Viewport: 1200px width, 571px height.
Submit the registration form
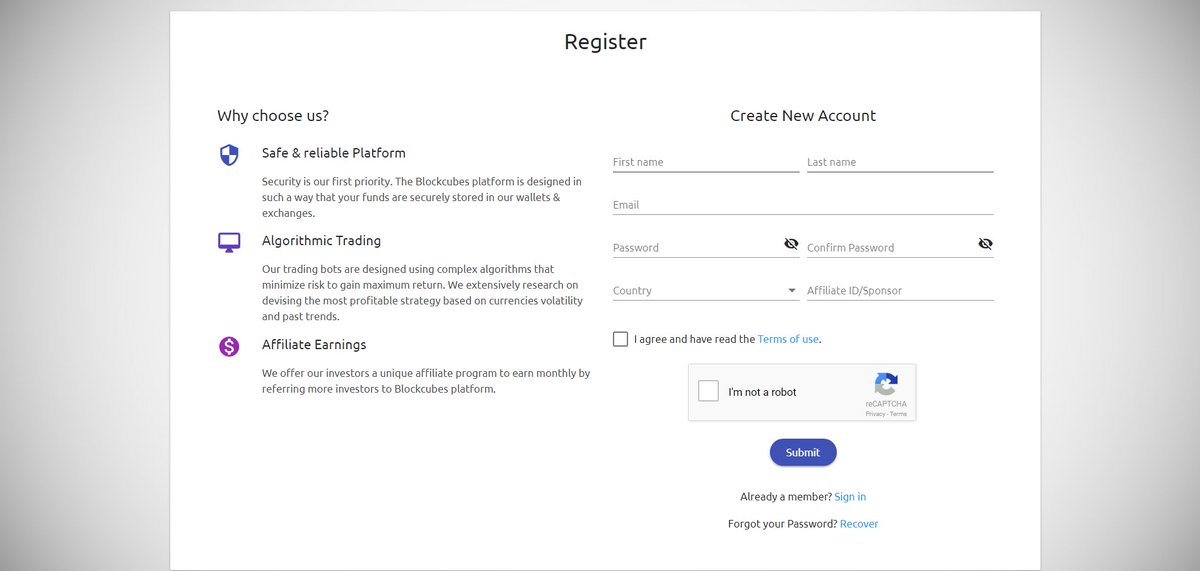[x=803, y=452]
